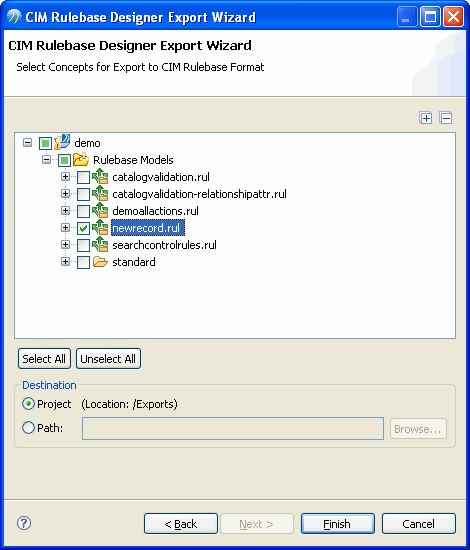470x550 pixels.
Task: Click the demoallactions.rul file icon
Action: pos(100,210)
